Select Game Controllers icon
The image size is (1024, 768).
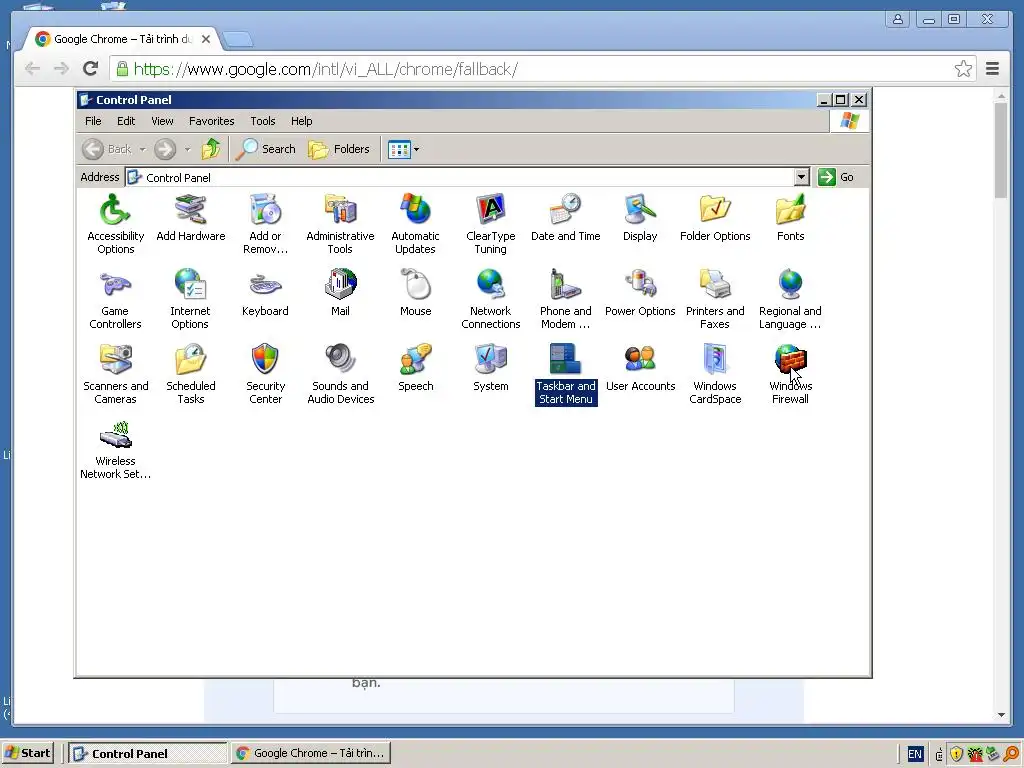click(116, 299)
